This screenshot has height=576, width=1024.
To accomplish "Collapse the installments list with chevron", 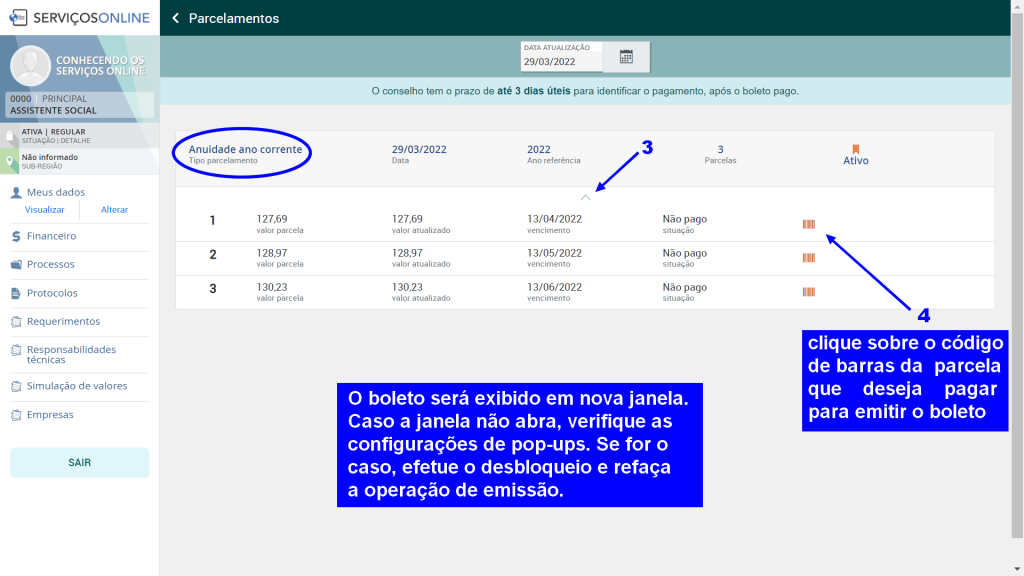I will point(585,197).
